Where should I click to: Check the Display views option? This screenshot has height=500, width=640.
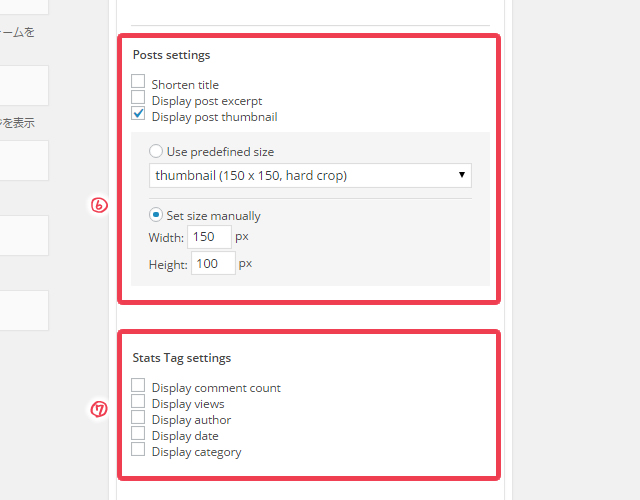[138, 401]
